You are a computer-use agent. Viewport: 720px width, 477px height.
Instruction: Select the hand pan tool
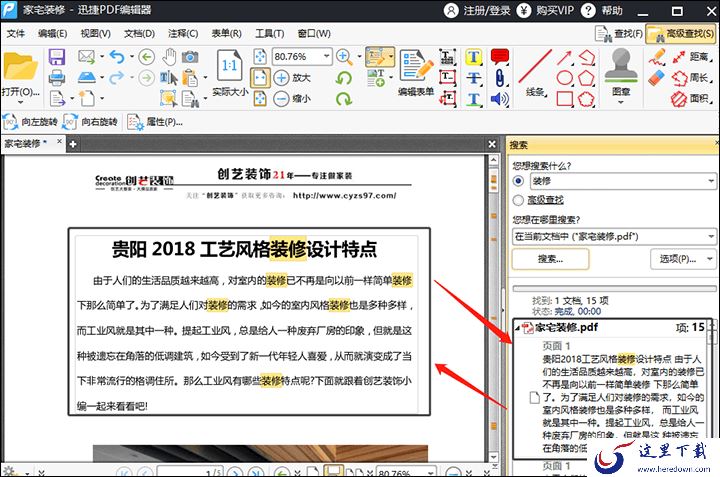(169, 56)
